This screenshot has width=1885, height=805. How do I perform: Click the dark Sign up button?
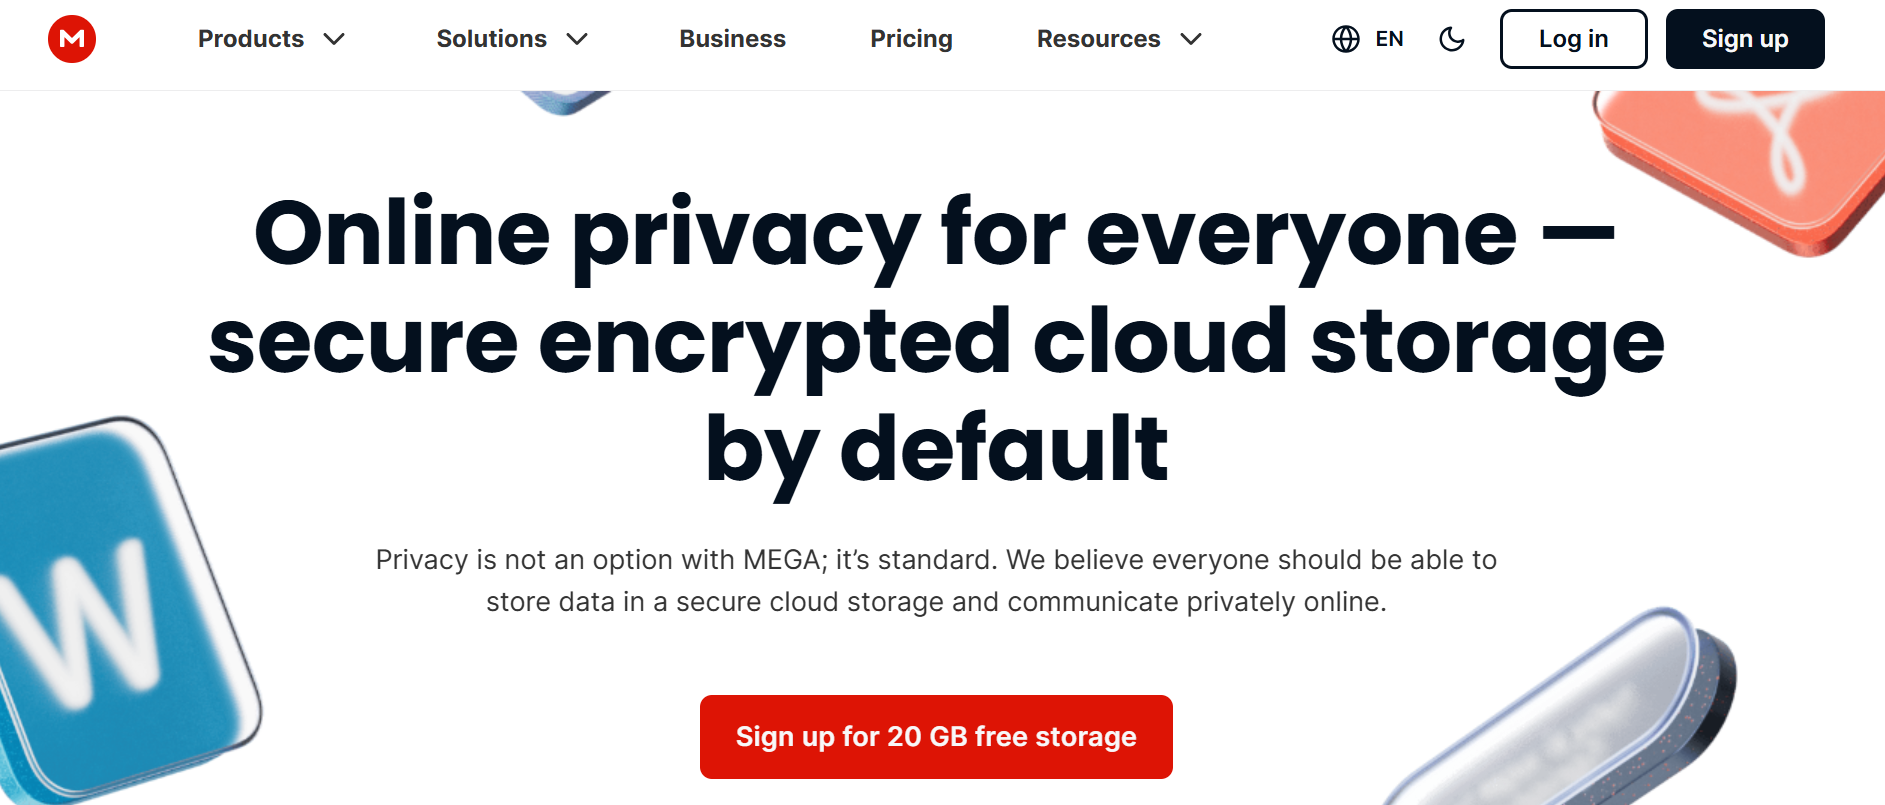1745,39
